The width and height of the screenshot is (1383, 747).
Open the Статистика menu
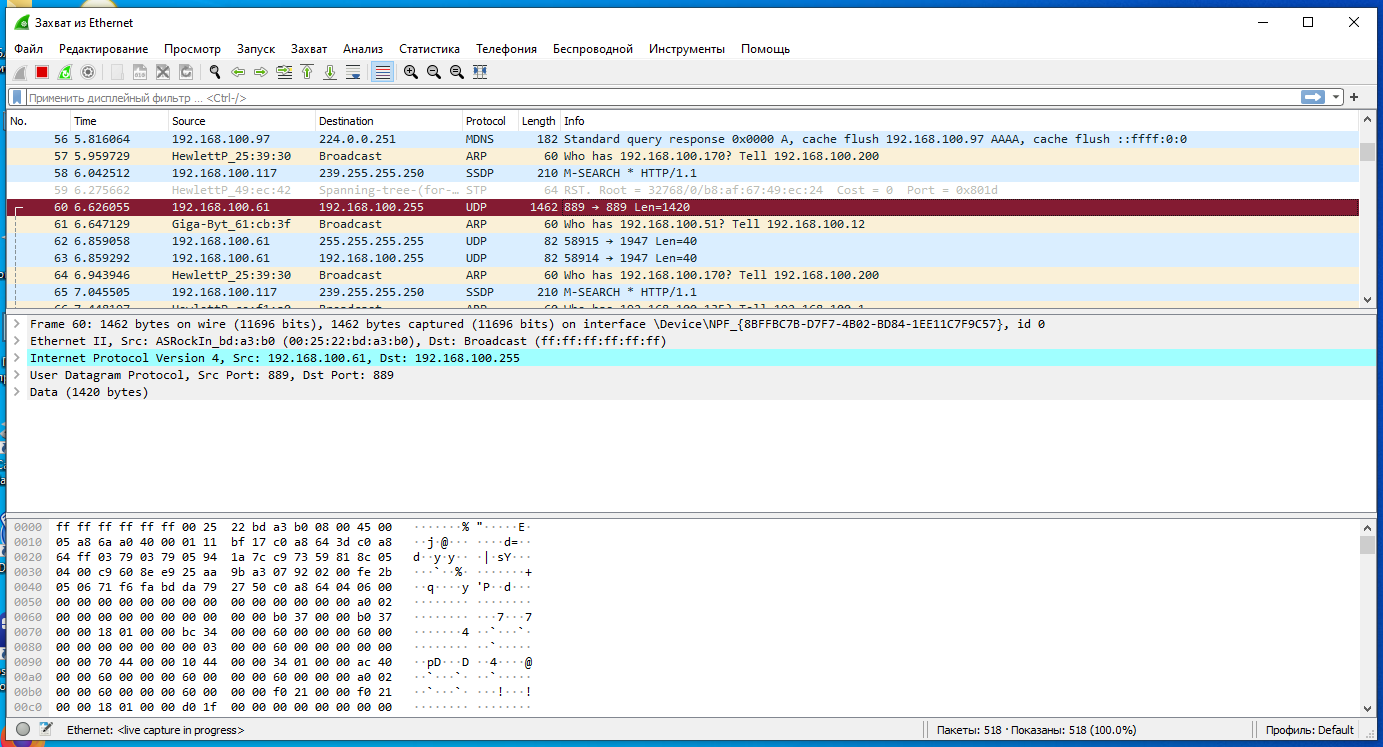click(429, 48)
